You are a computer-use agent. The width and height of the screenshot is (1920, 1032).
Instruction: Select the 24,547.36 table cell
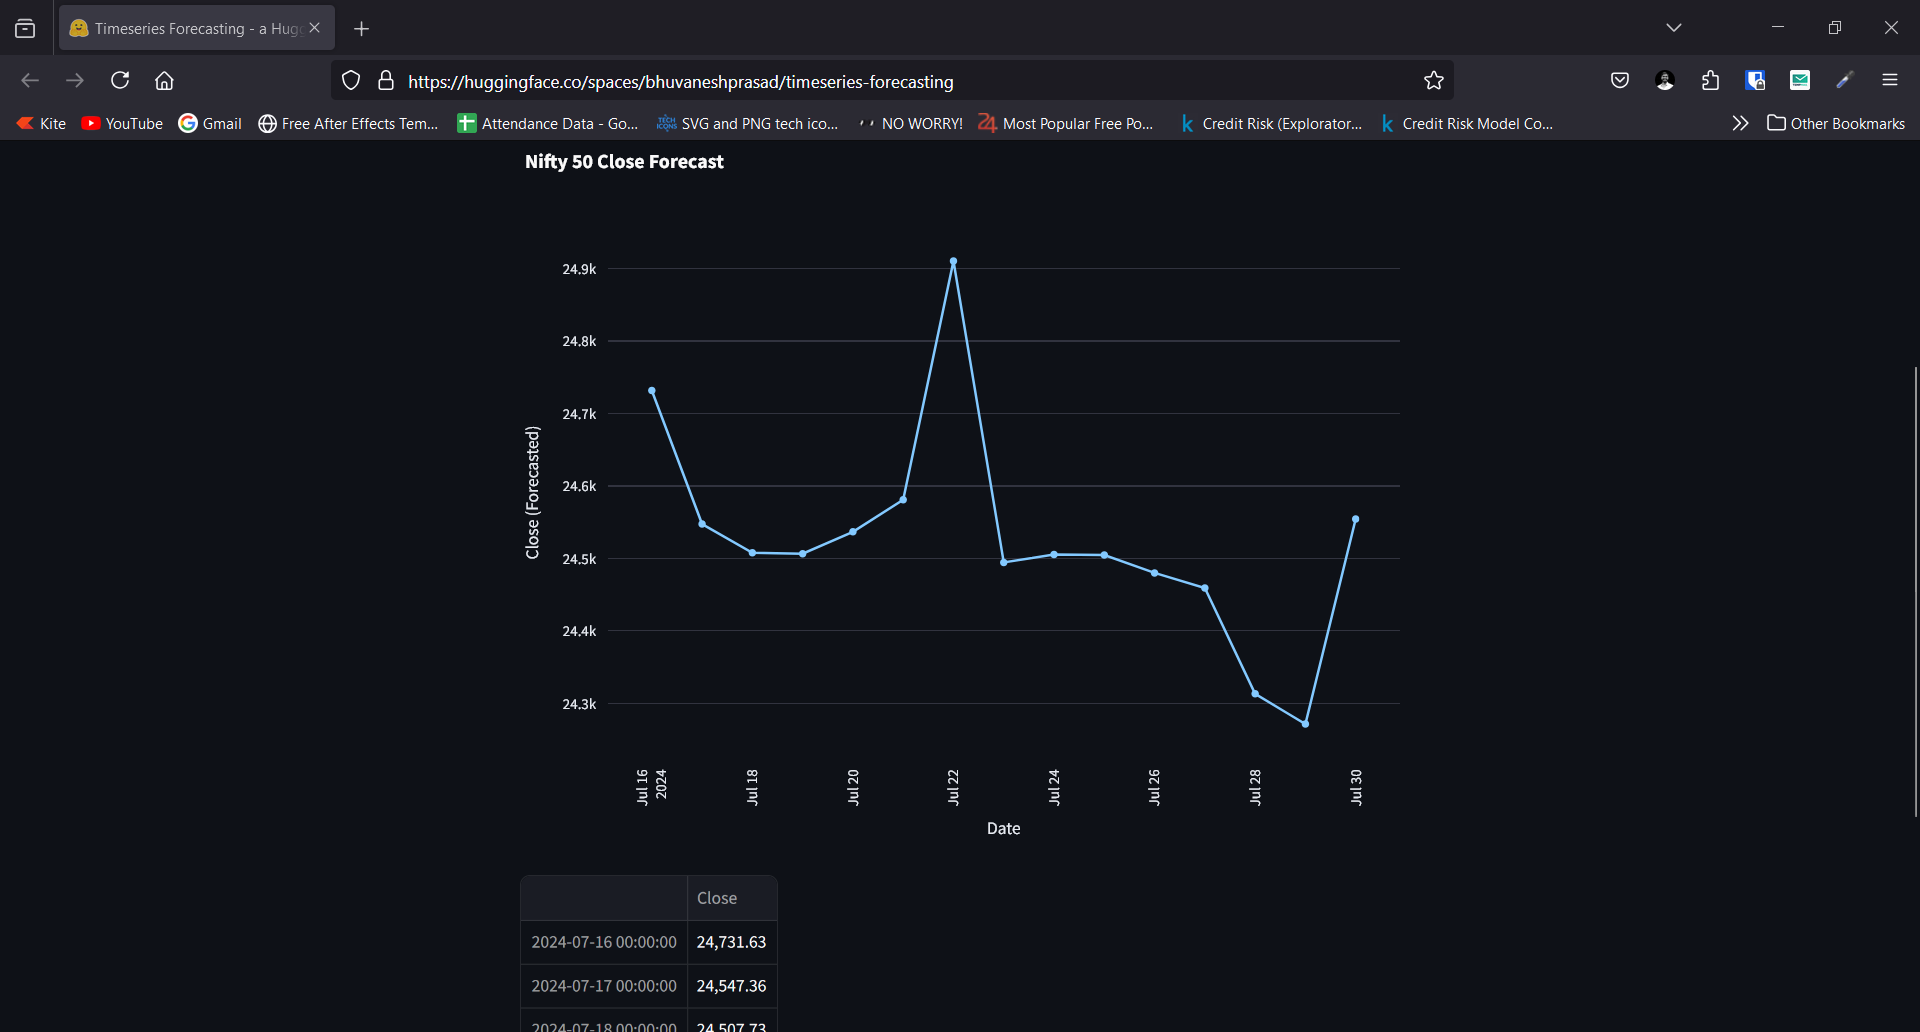point(732,986)
